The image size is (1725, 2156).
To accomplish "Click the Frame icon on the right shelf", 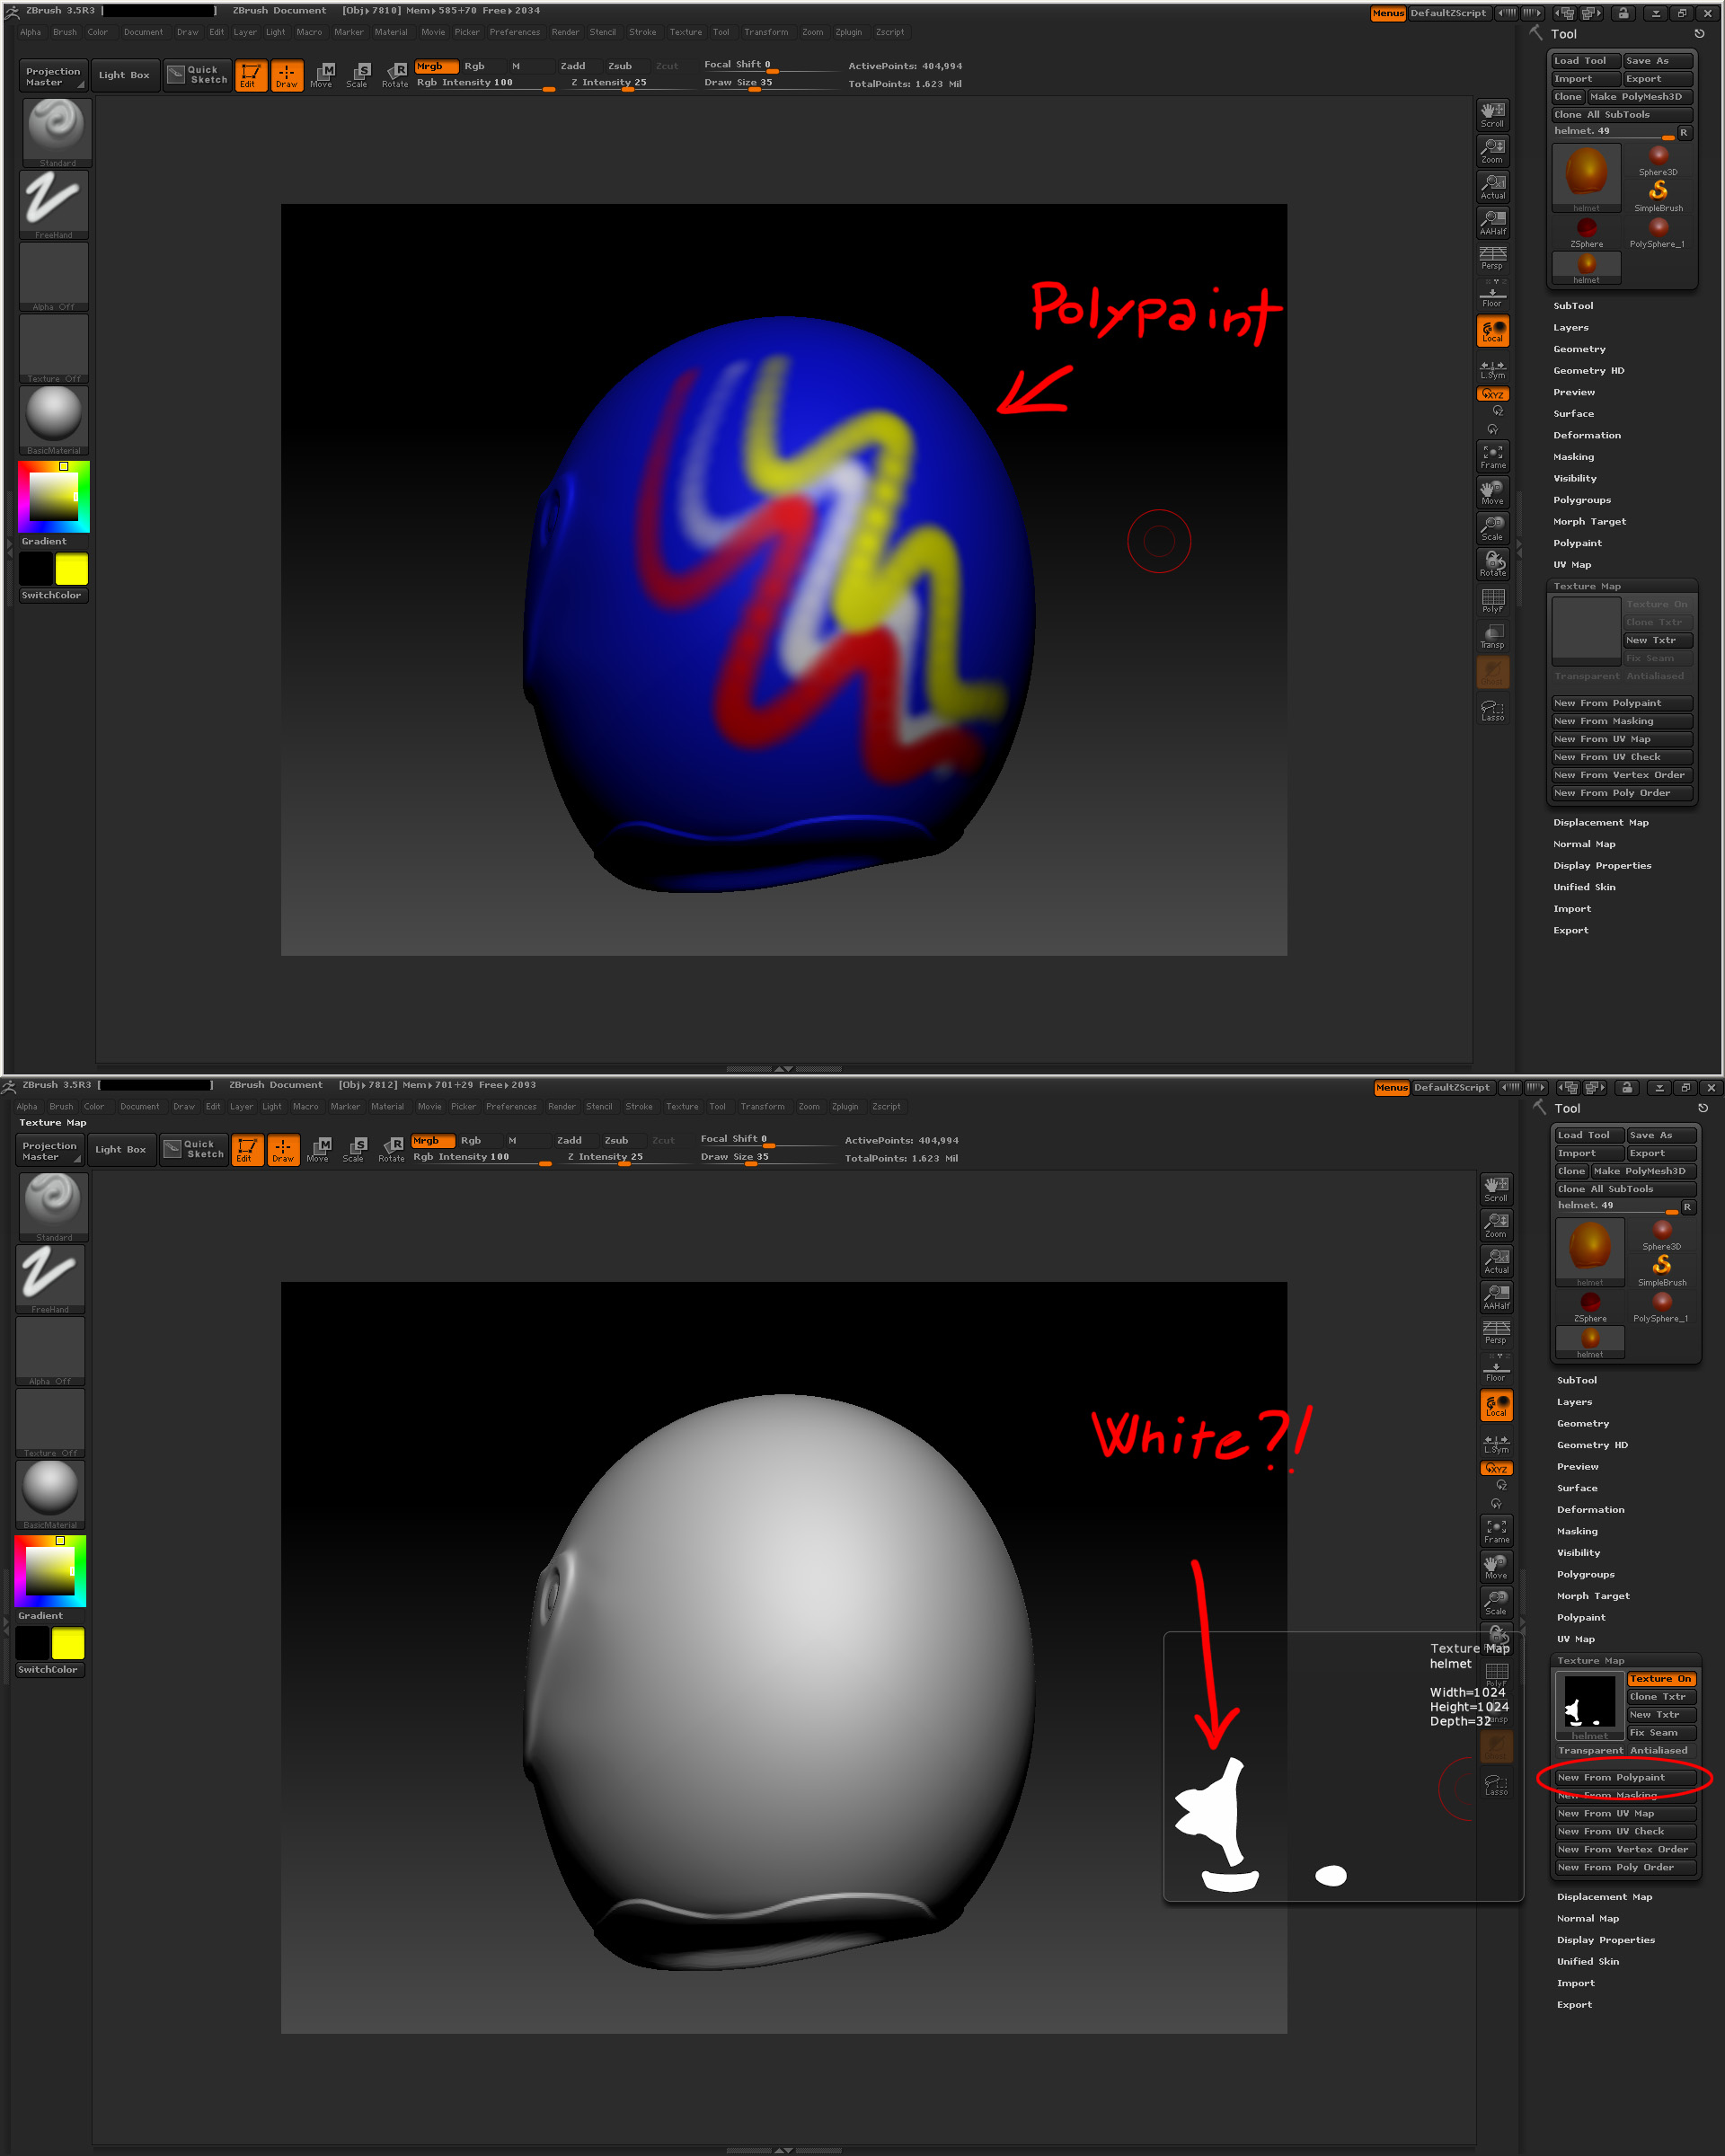I will (x=1493, y=455).
